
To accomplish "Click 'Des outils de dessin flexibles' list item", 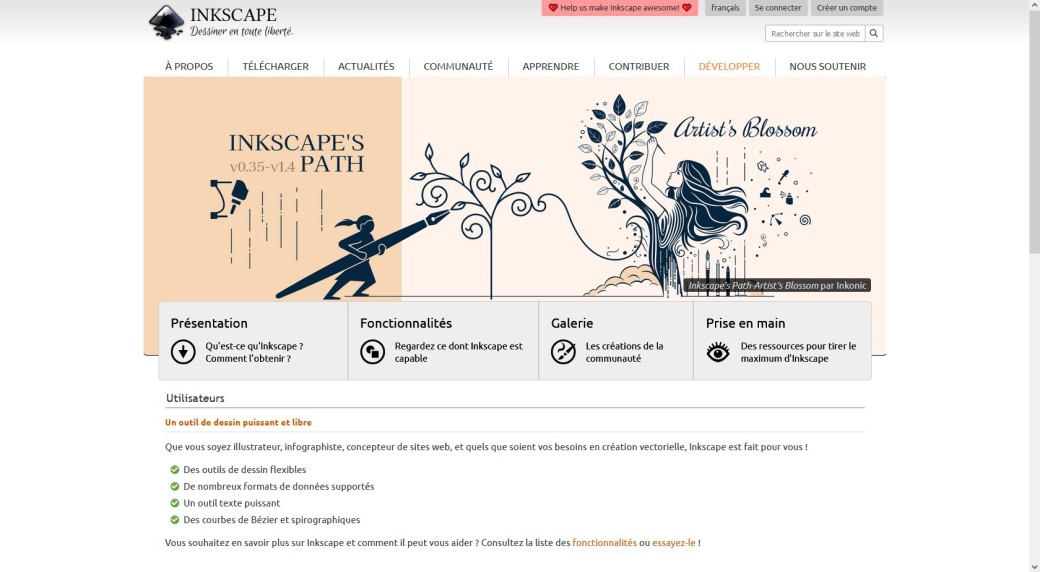I will pos(245,470).
